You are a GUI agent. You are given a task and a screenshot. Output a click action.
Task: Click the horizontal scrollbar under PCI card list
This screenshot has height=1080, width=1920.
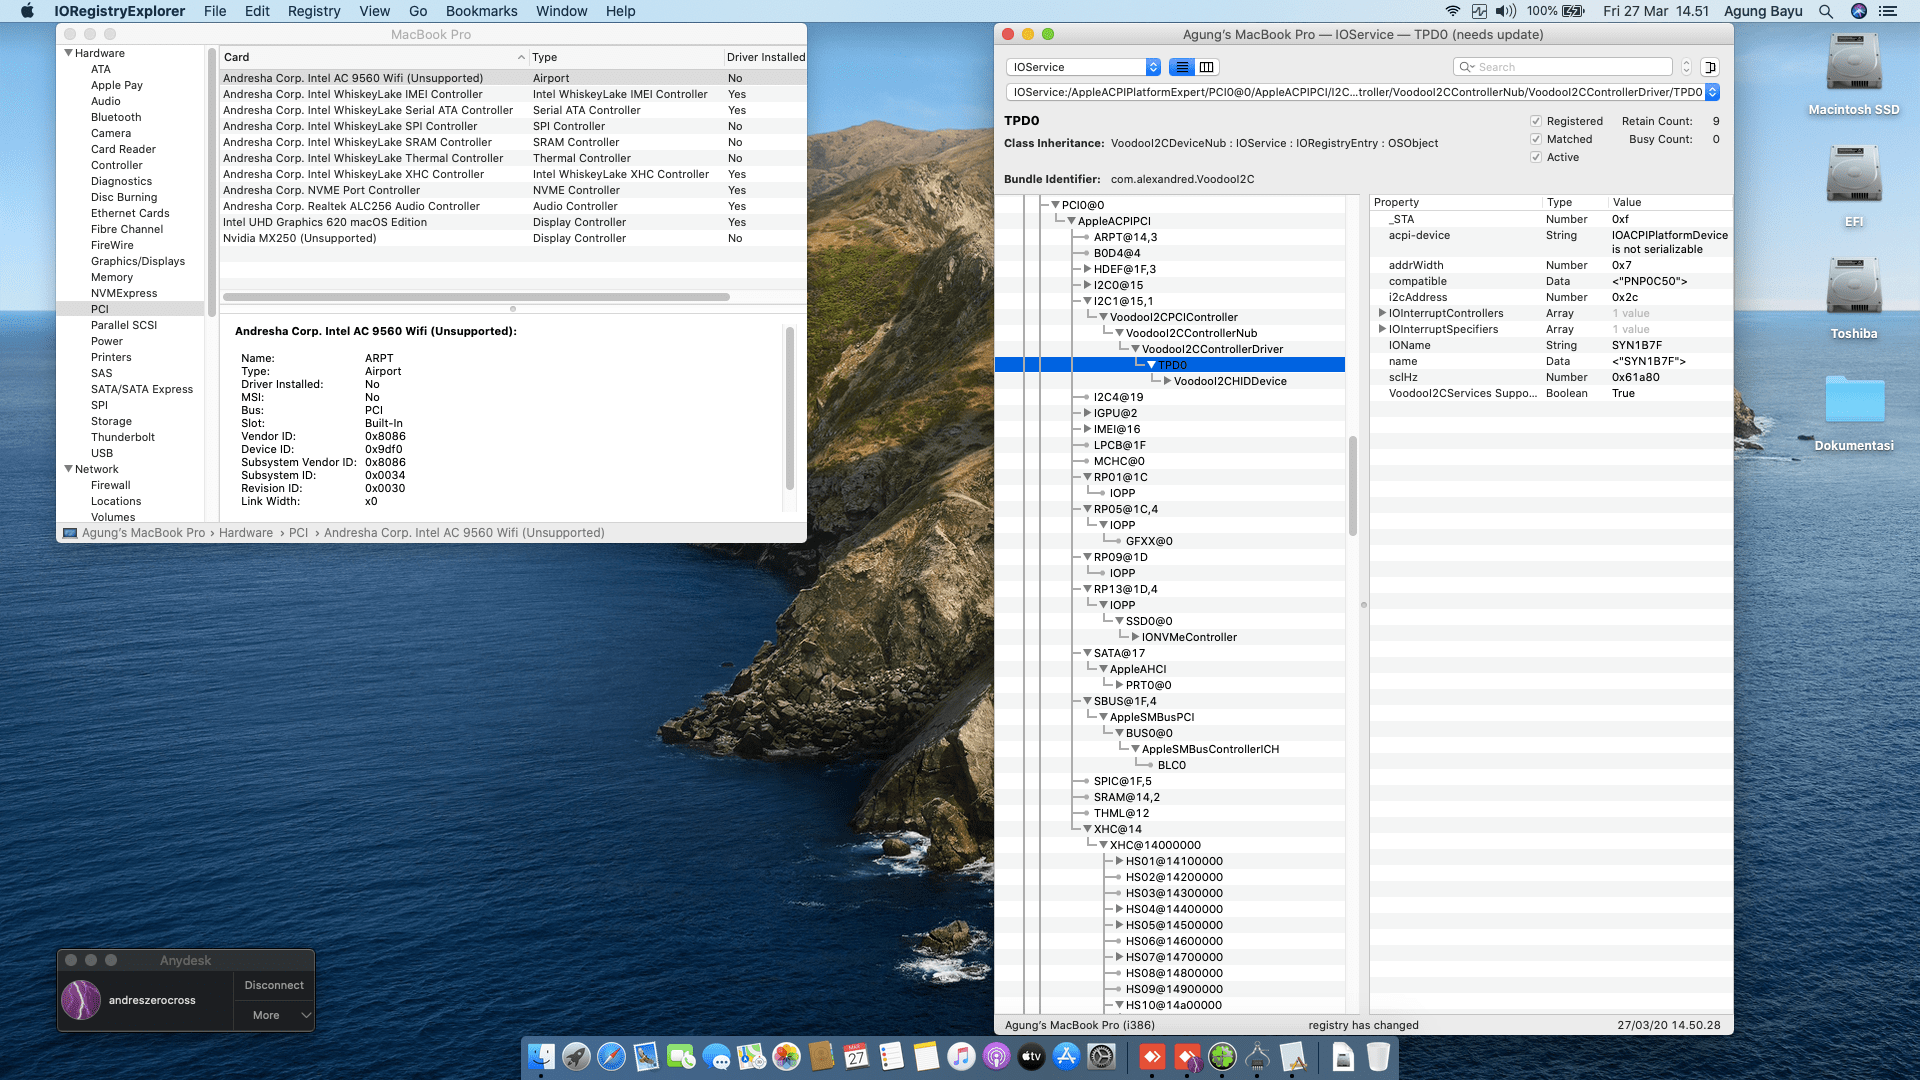click(x=476, y=297)
